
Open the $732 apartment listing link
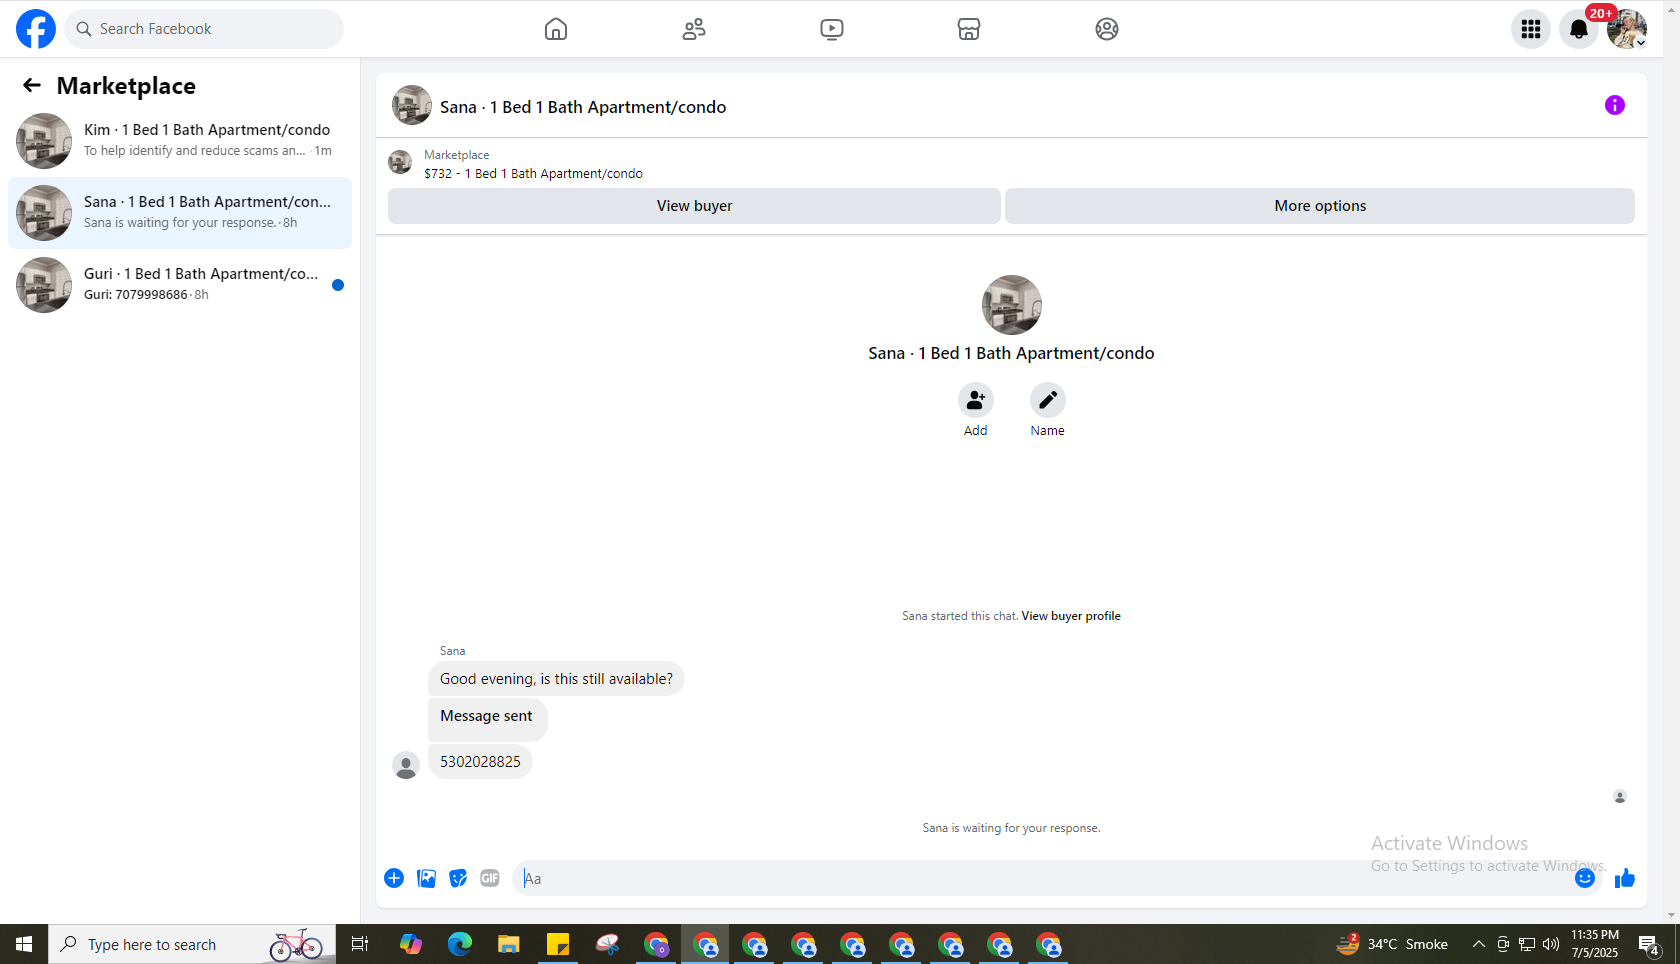533,173
